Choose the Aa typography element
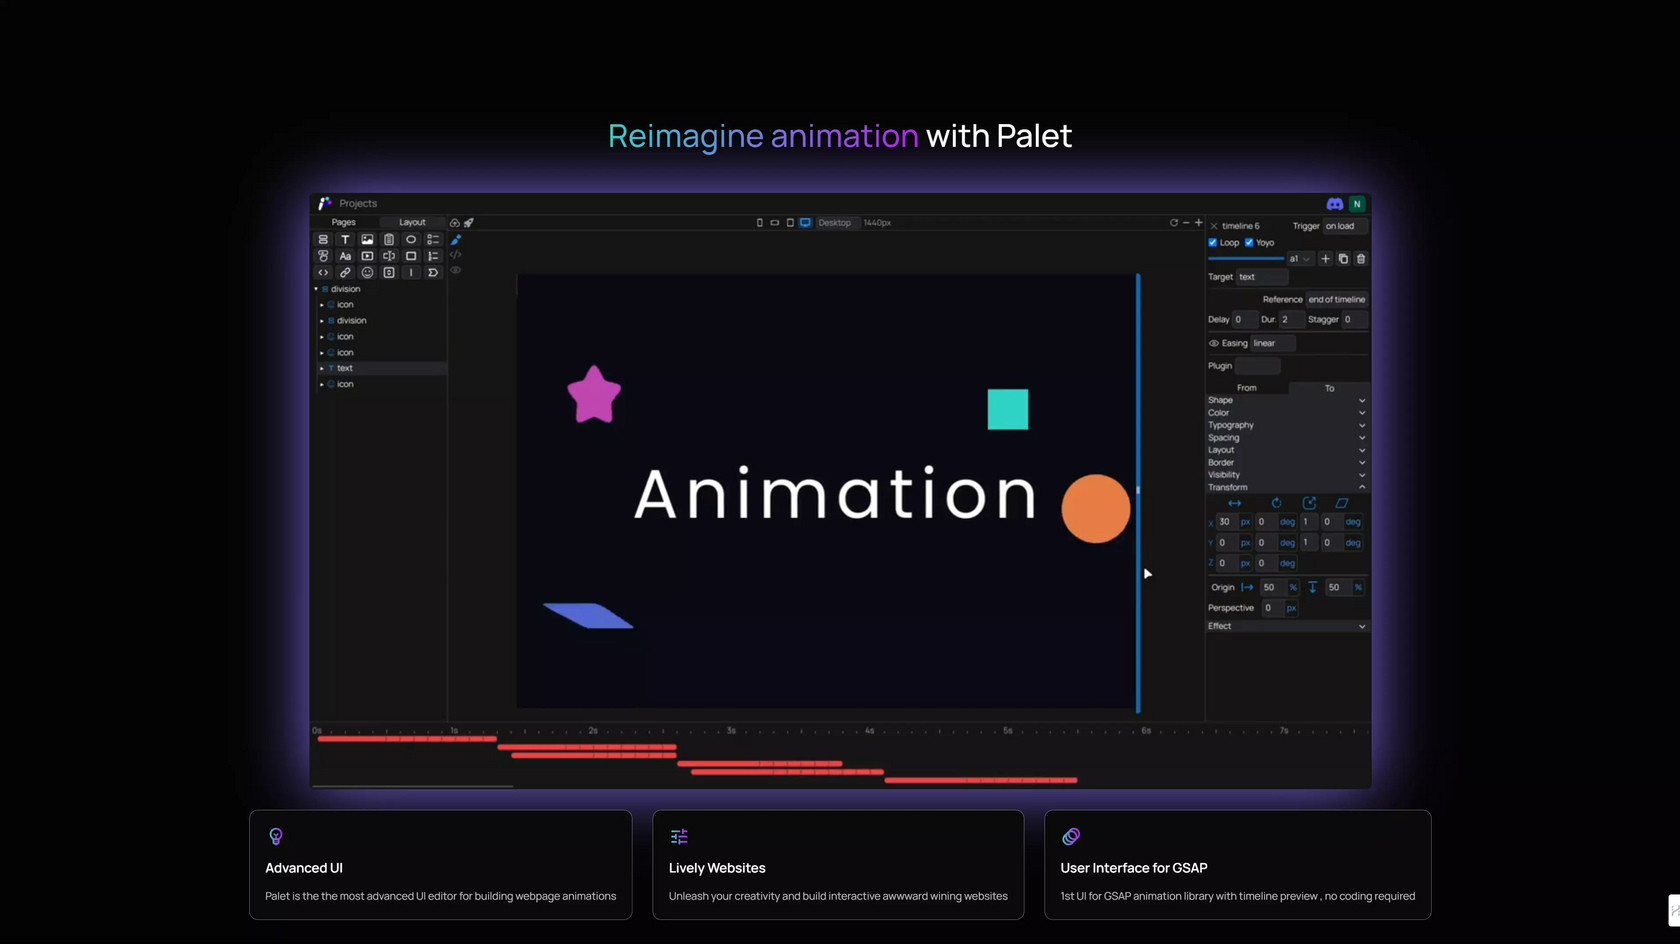The height and width of the screenshot is (944, 1680). [345, 256]
